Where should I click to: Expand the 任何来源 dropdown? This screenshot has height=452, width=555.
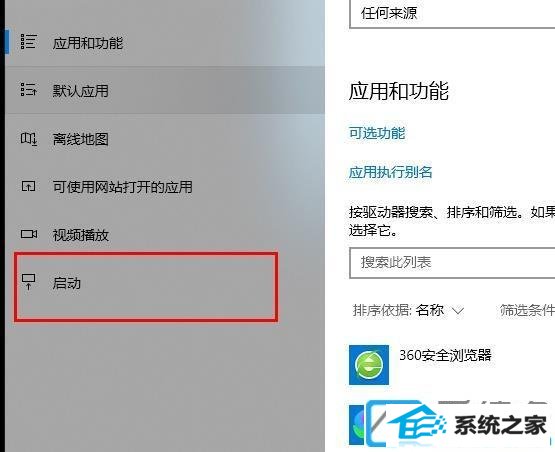(452, 14)
